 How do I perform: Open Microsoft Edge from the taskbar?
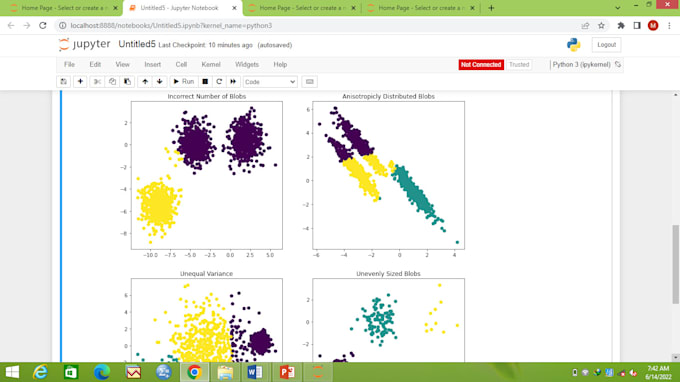click(x=102, y=372)
